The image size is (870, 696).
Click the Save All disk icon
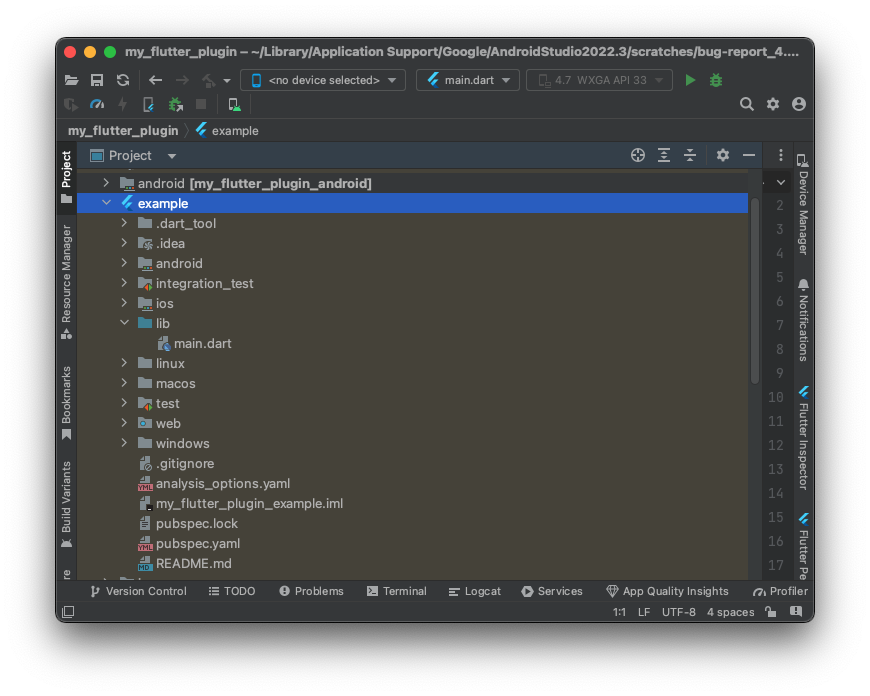pos(97,80)
